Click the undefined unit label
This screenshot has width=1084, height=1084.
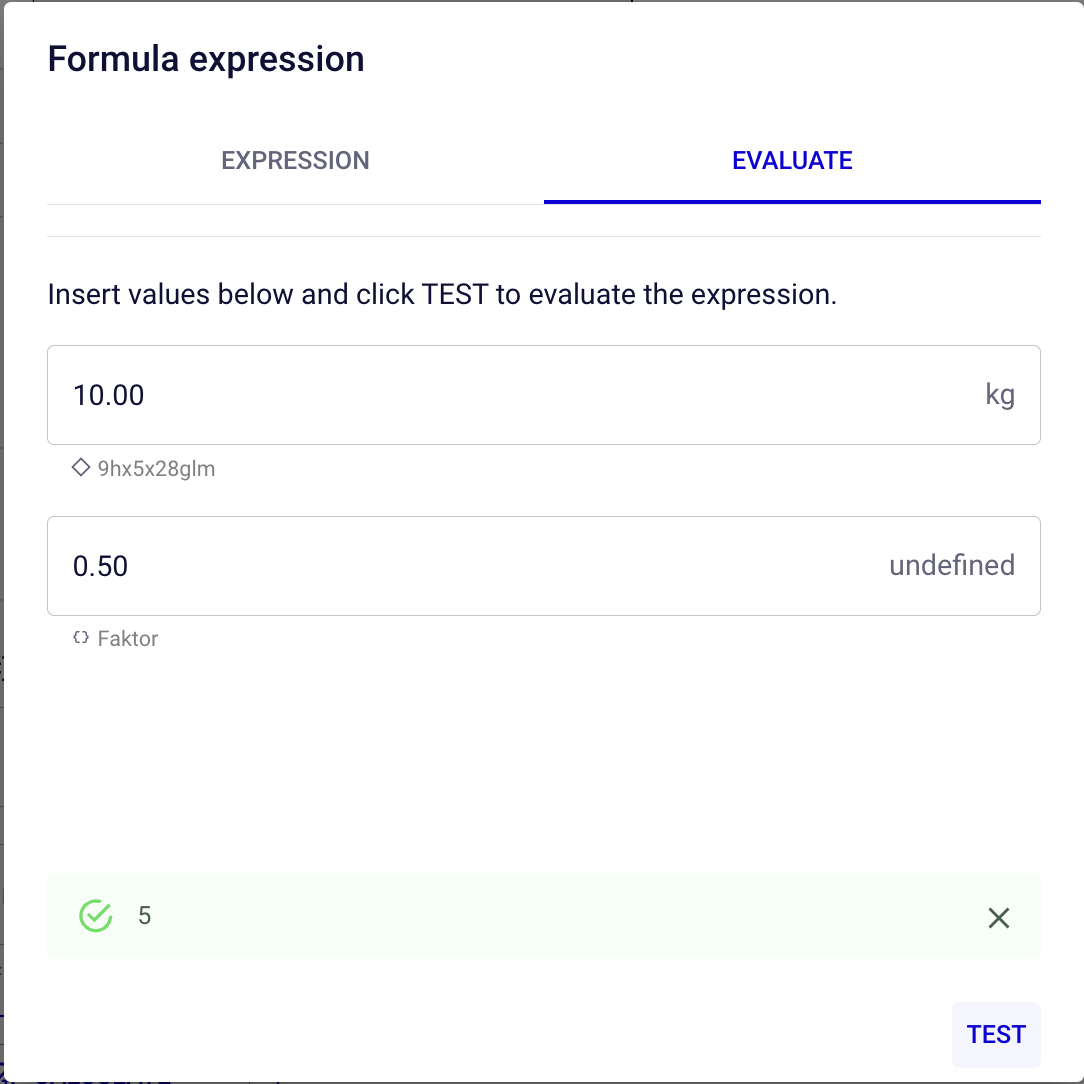[952, 566]
